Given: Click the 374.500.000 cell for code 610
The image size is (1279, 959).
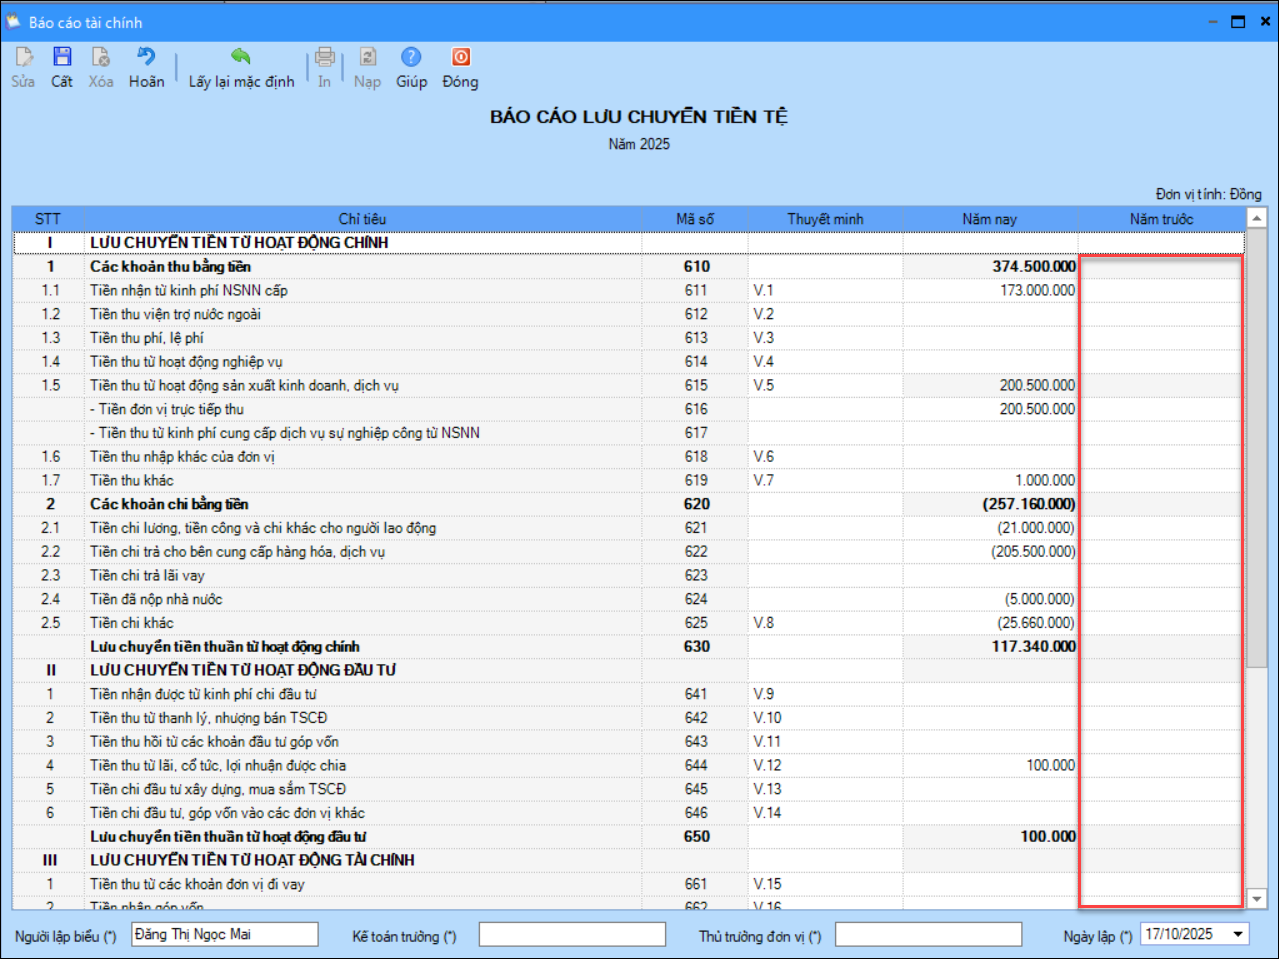Looking at the screenshot, I should pyautogui.click(x=990, y=266).
